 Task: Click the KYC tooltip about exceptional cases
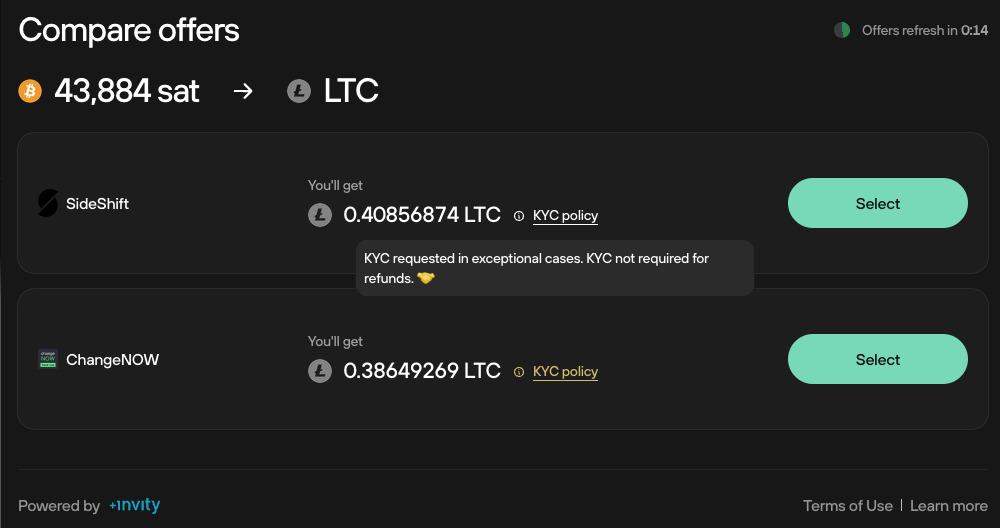coord(555,268)
